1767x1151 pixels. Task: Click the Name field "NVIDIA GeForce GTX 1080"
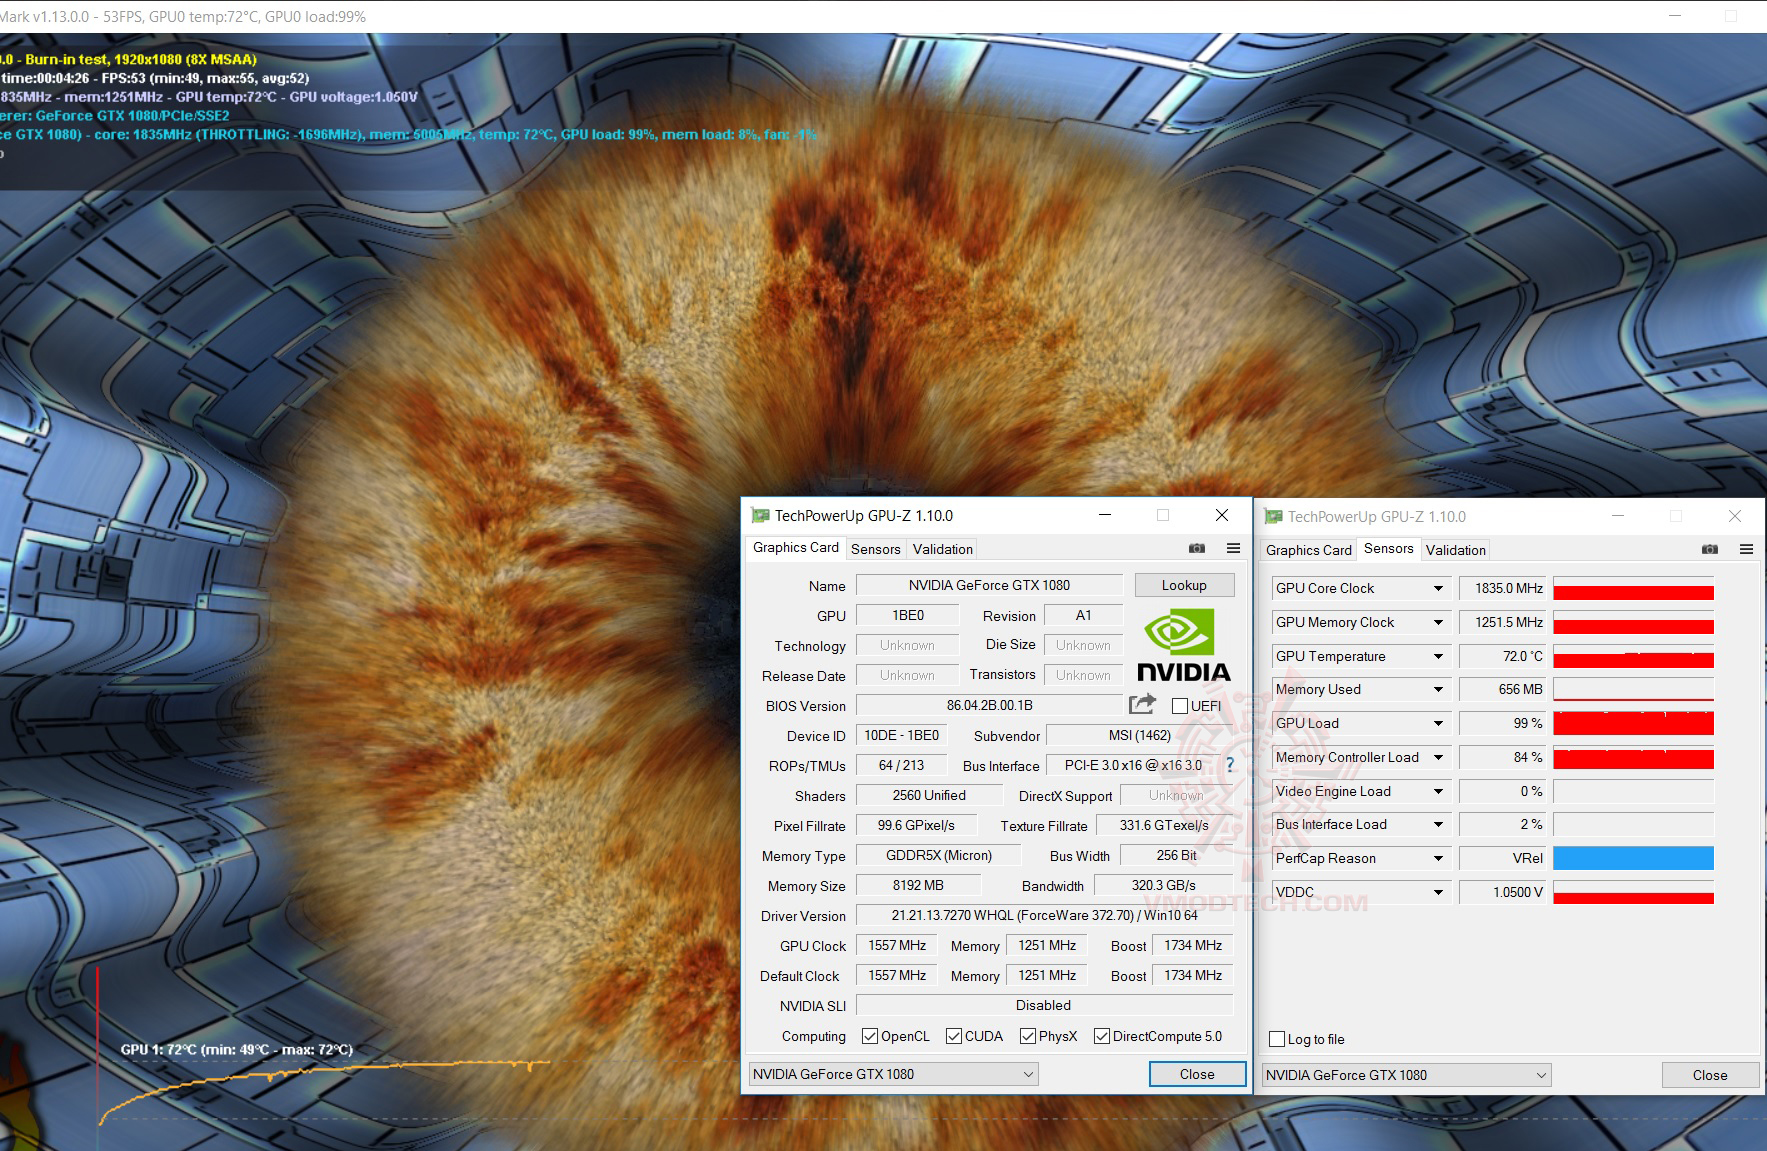pyautogui.click(x=989, y=585)
